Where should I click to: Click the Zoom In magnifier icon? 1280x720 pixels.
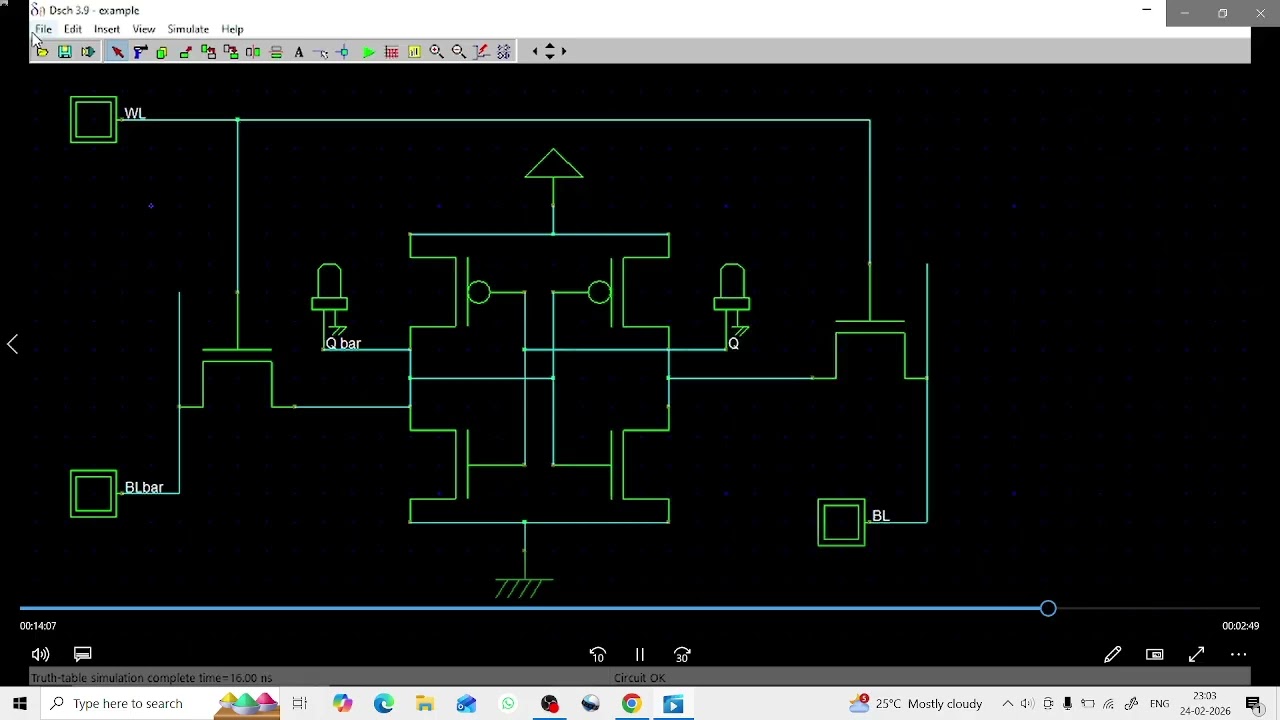coord(436,51)
